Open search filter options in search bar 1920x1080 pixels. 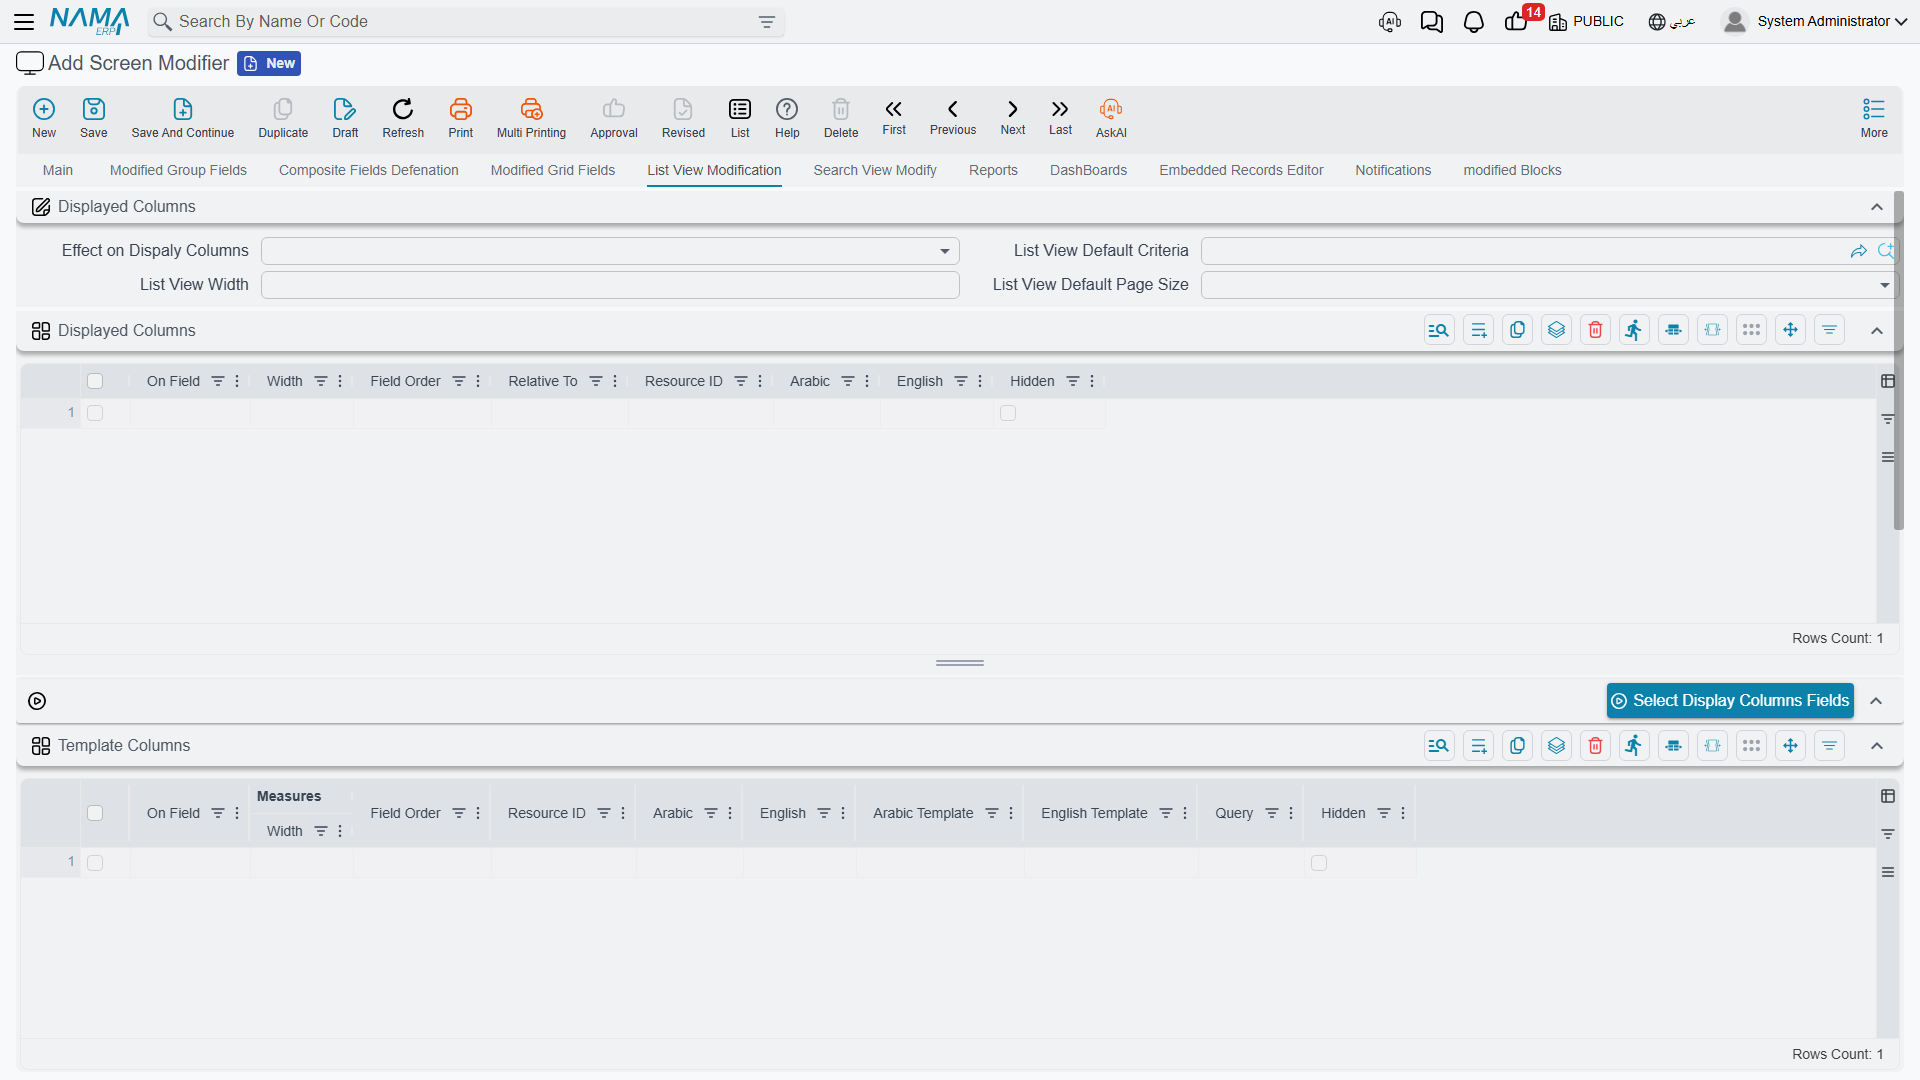(767, 22)
